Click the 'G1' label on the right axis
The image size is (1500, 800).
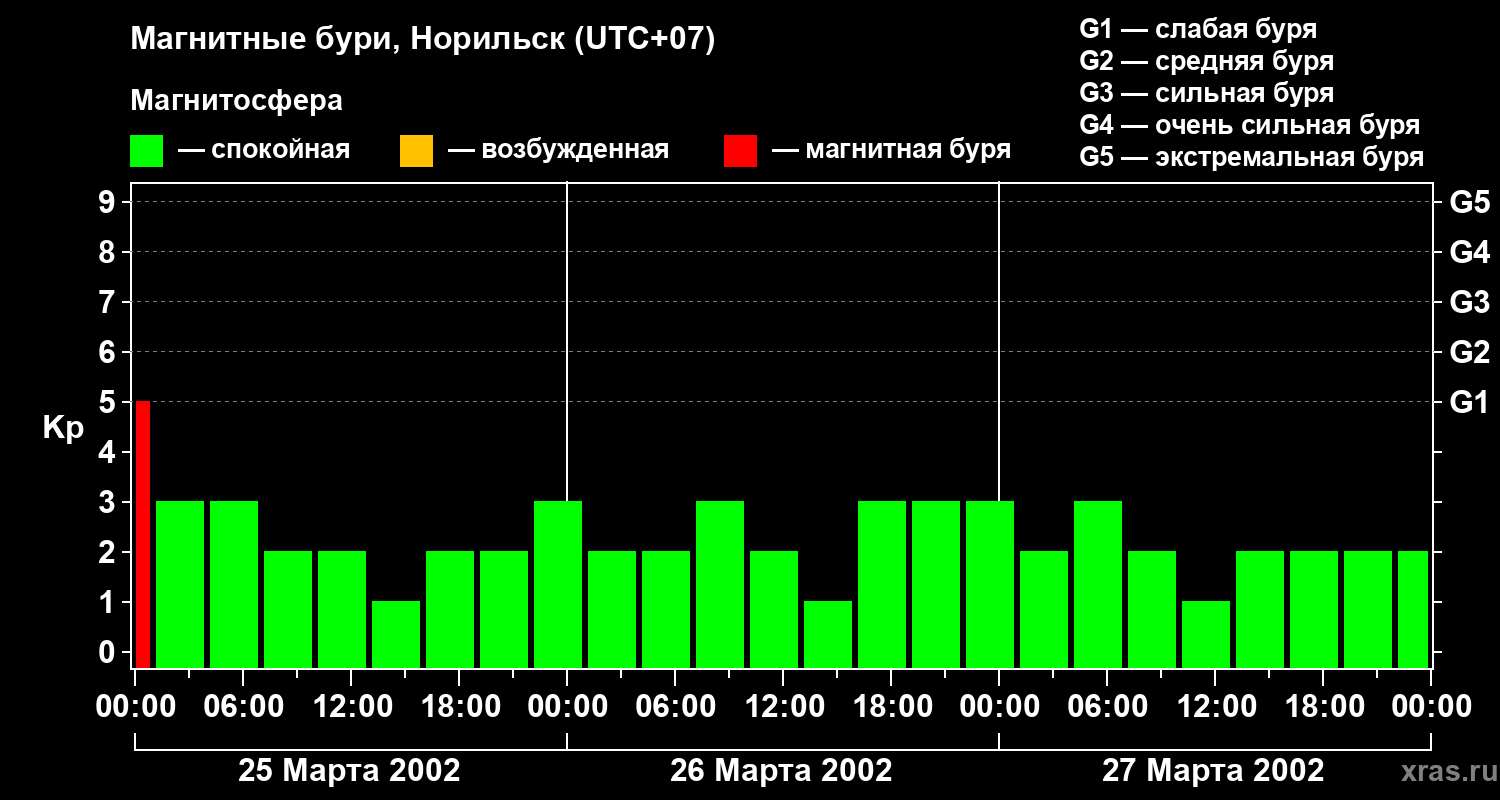point(1469,402)
